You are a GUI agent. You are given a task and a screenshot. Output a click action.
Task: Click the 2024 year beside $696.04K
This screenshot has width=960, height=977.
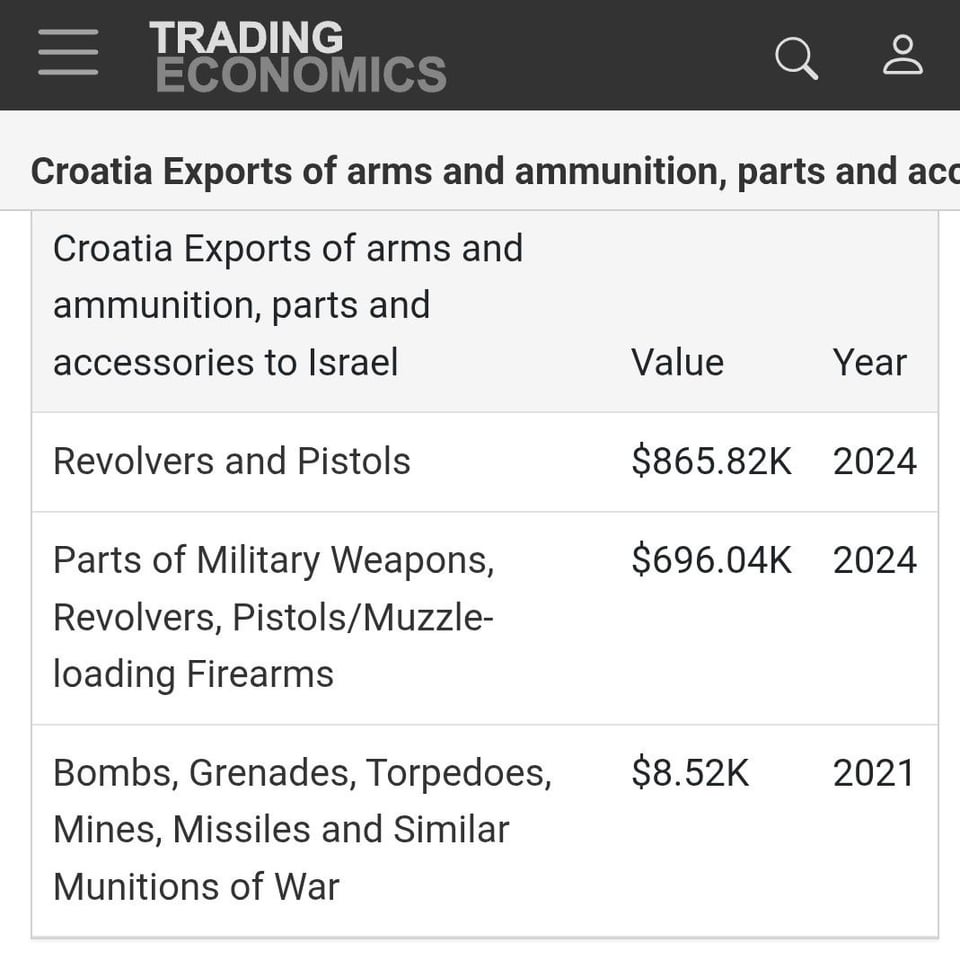pos(874,560)
